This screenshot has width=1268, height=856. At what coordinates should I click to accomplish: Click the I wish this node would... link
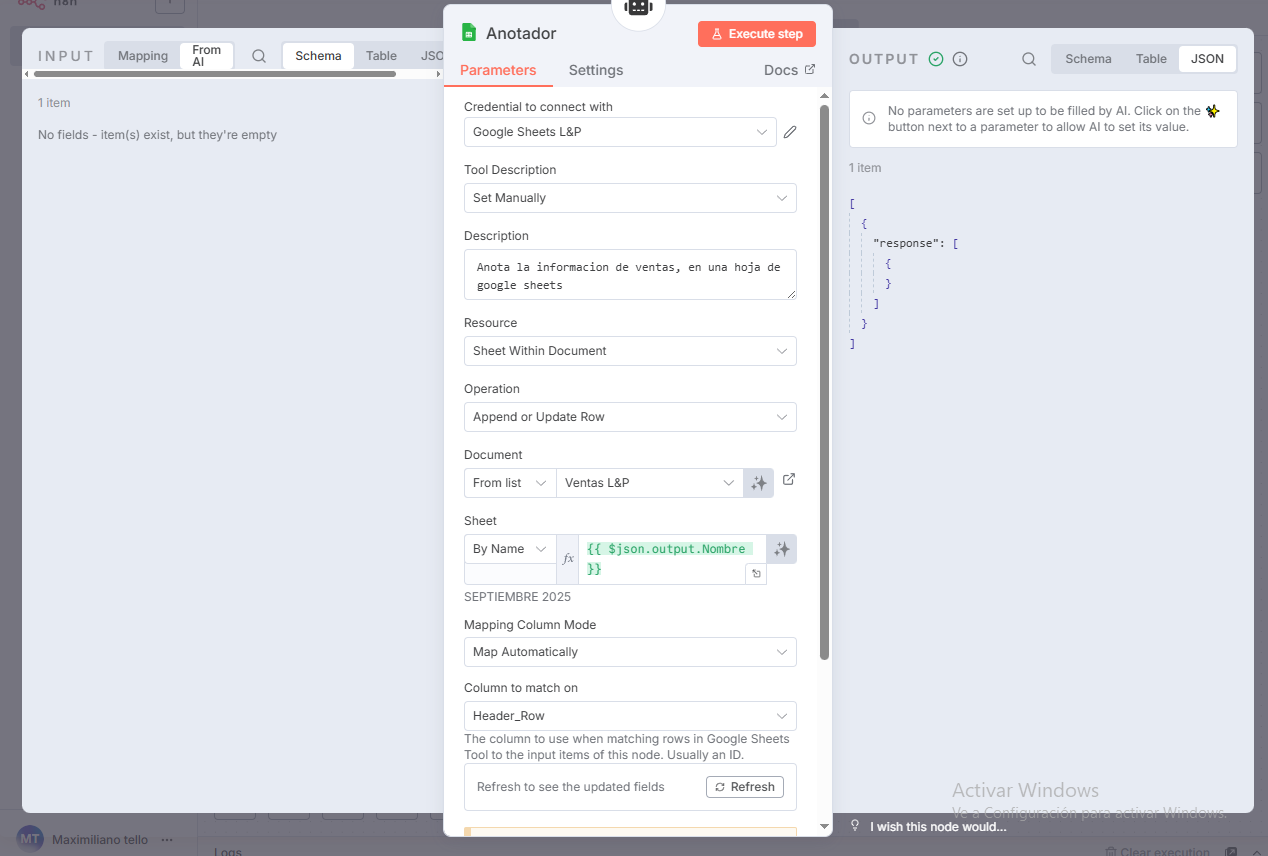click(x=938, y=827)
